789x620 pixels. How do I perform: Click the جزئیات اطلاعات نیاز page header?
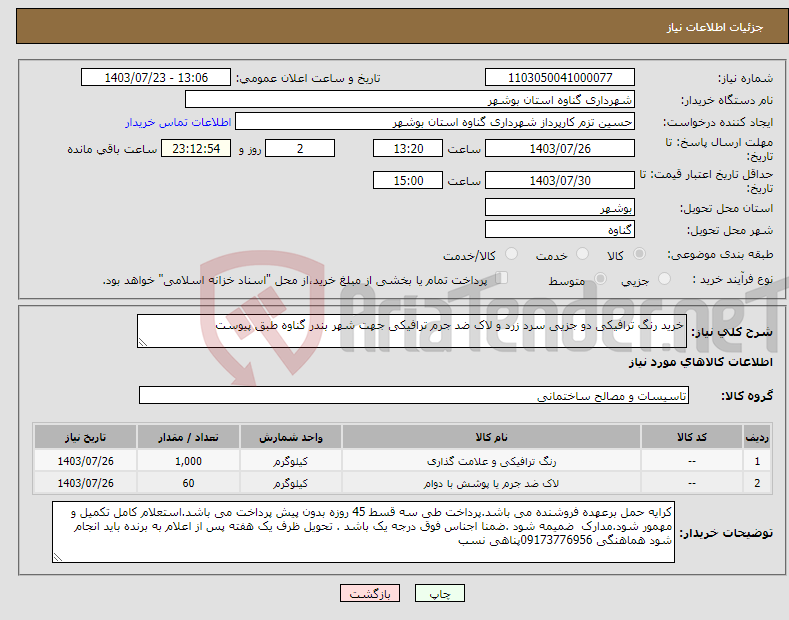(x=715, y=27)
